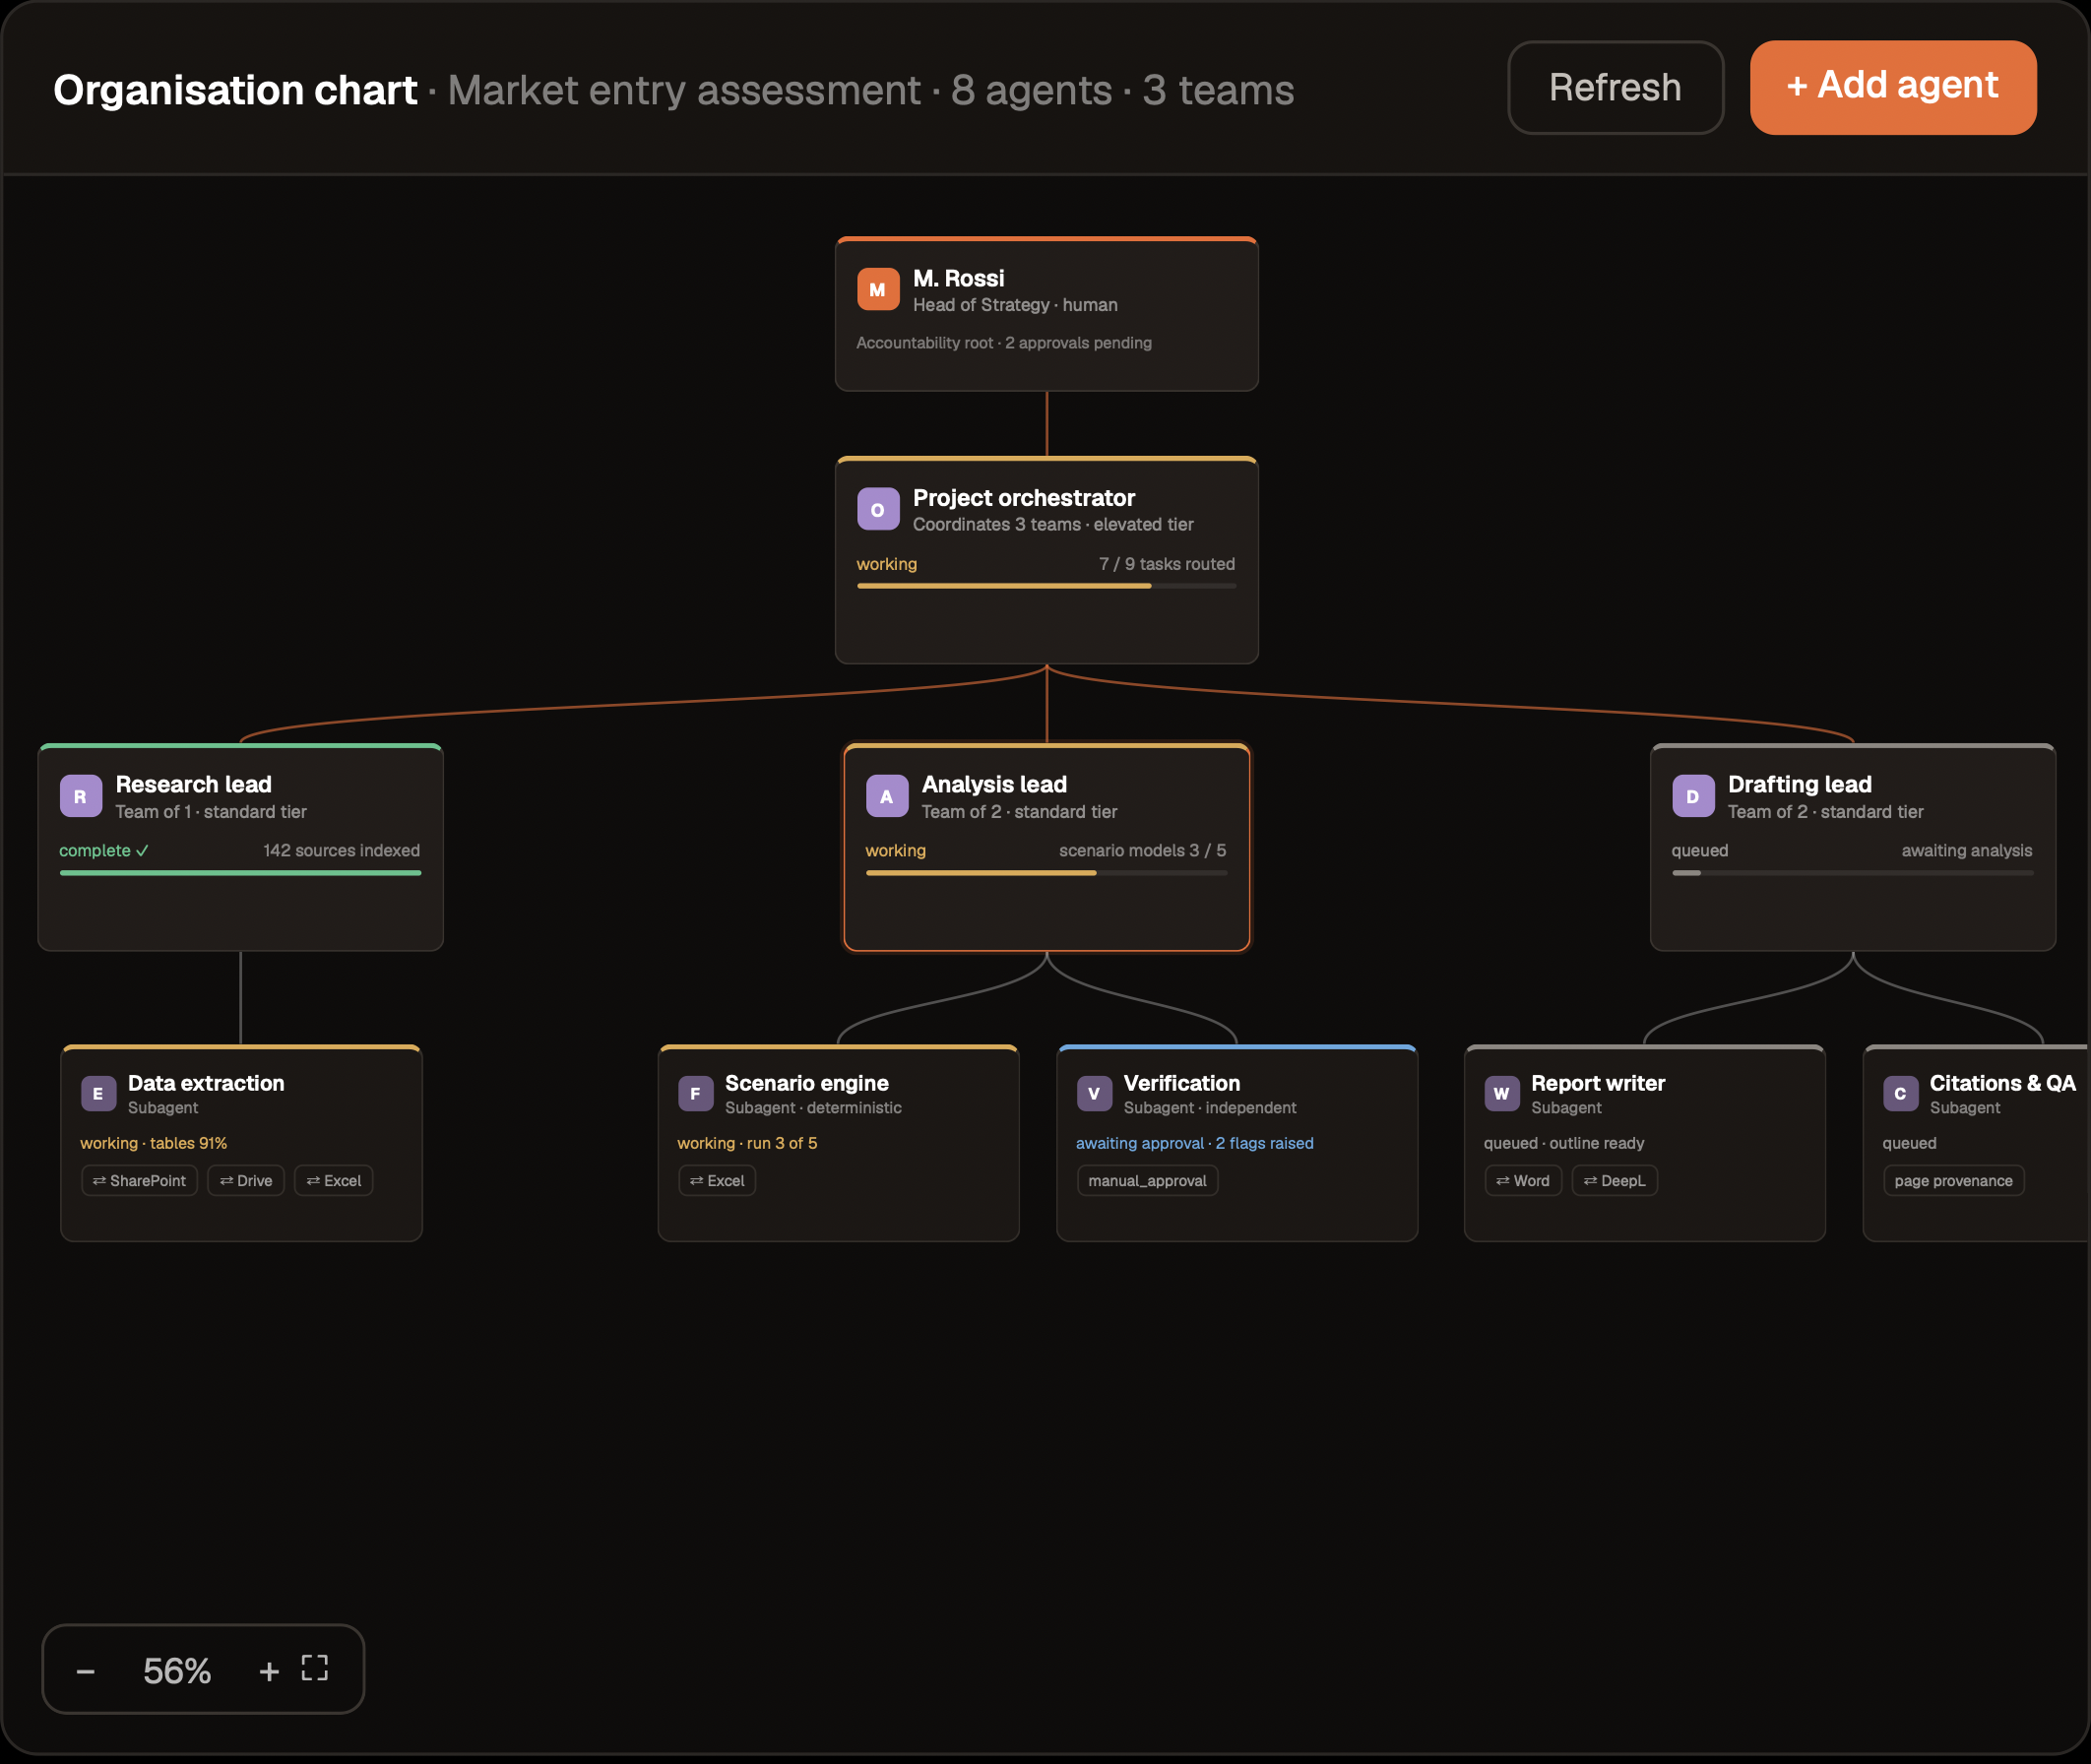Click '7 / 9 tasks routed' text
Screen dimensions: 2091x1764
click(x=1166, y=564)
